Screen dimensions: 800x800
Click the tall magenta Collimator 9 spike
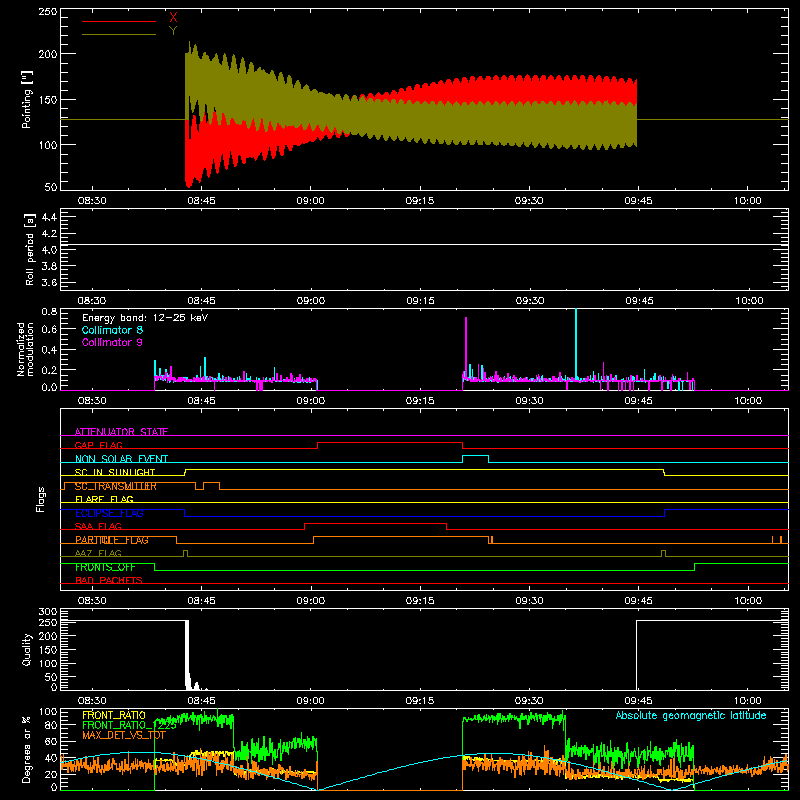pos(466,347)
